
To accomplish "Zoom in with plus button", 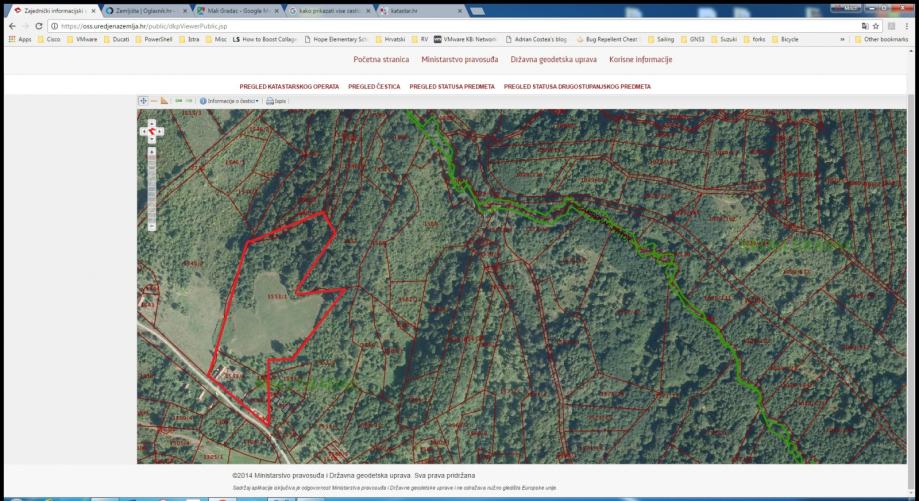I will coord(152,151).
